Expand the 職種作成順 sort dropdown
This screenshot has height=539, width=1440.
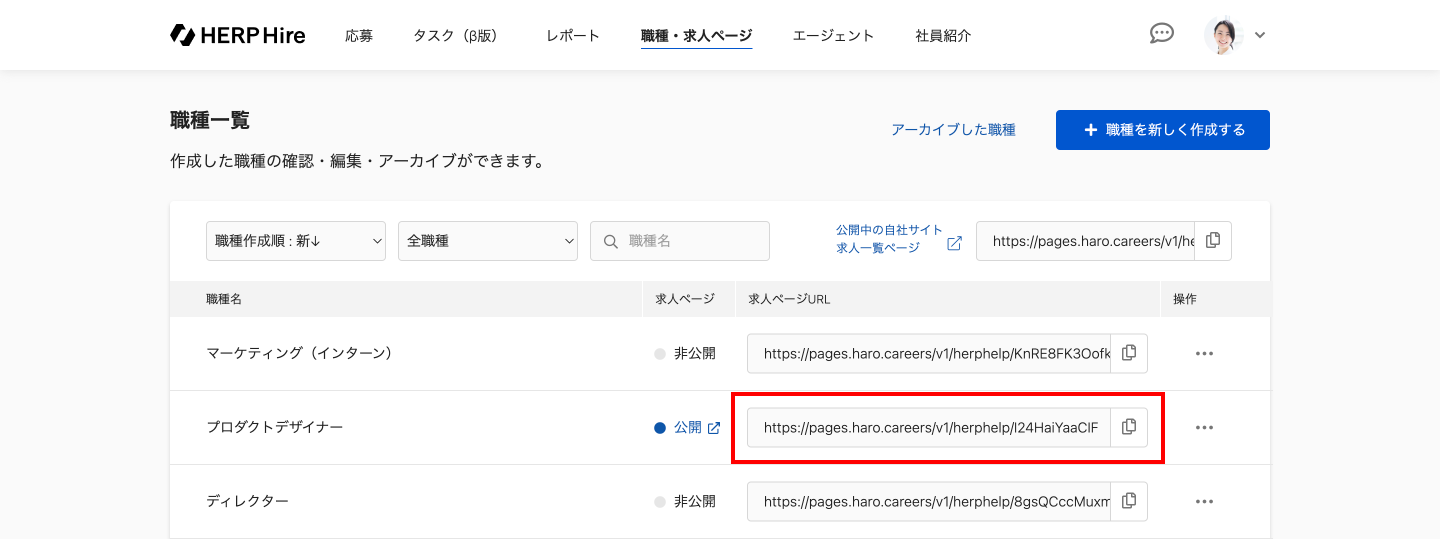click(296, 241)
